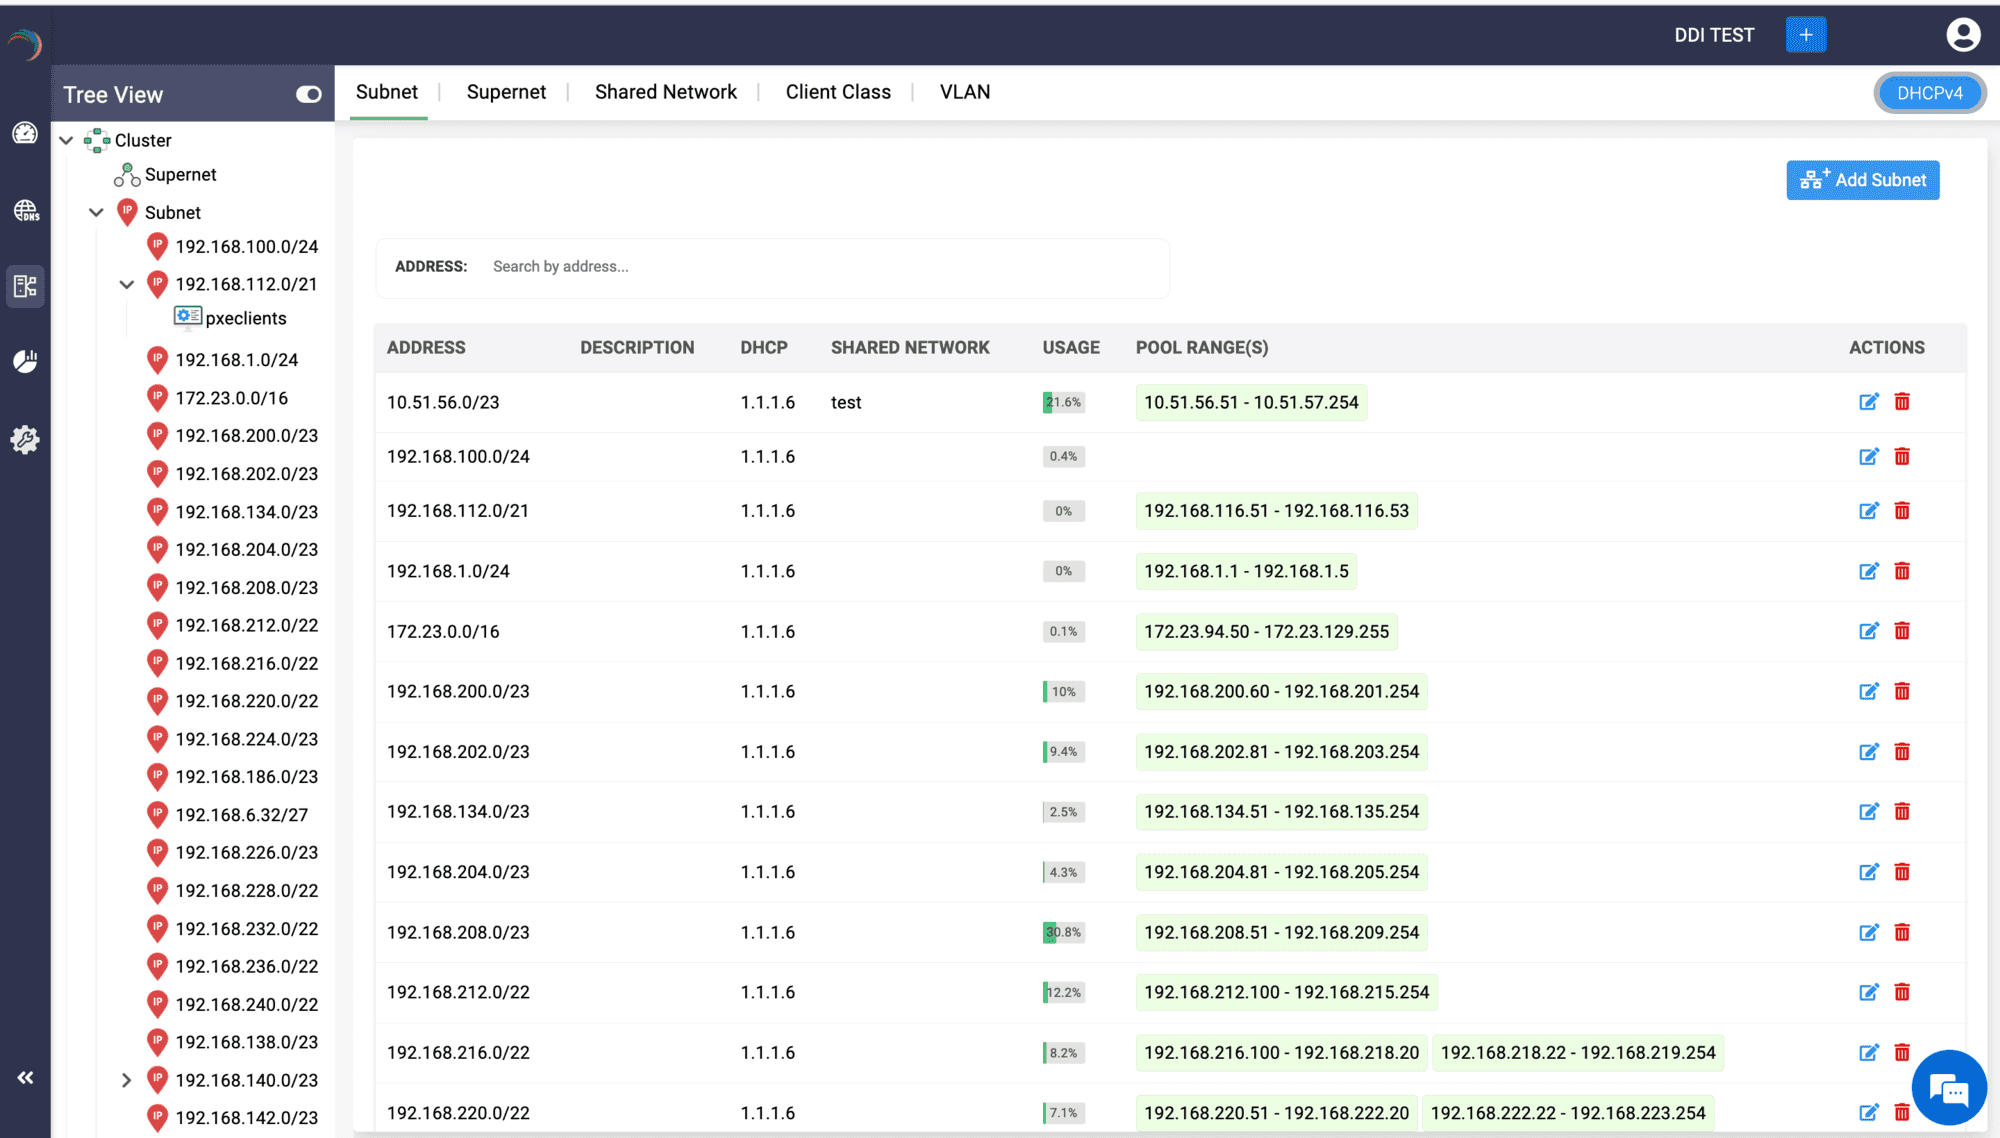Open the chat support bubble
Screen dimensions: 2000x1138
1948,1089
